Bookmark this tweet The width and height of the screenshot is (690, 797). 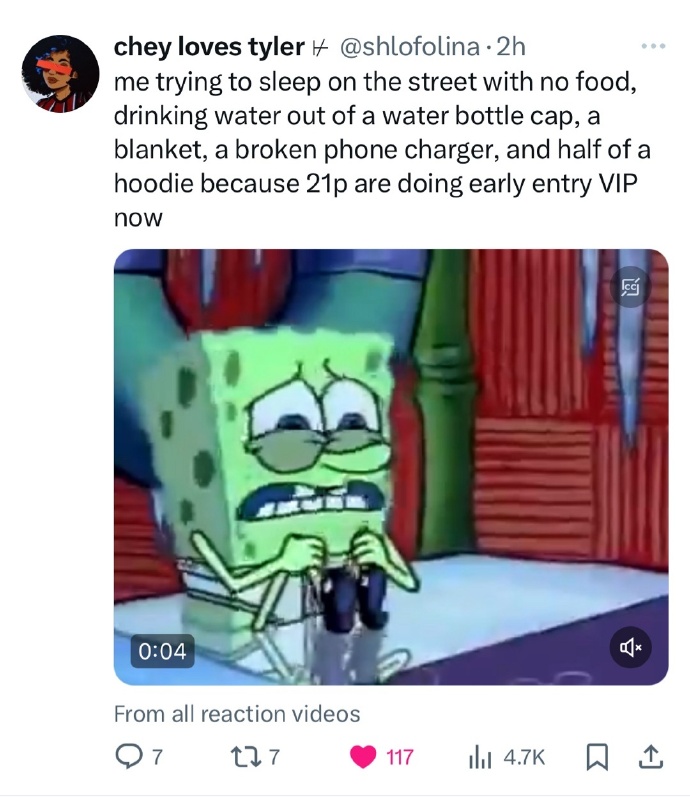(x=596, y=757)
